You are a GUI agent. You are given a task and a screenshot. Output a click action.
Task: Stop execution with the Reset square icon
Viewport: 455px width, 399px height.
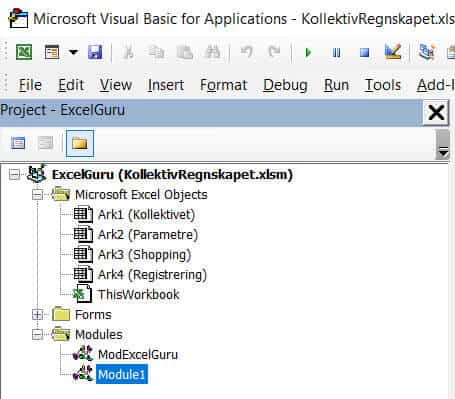[365, 53]
